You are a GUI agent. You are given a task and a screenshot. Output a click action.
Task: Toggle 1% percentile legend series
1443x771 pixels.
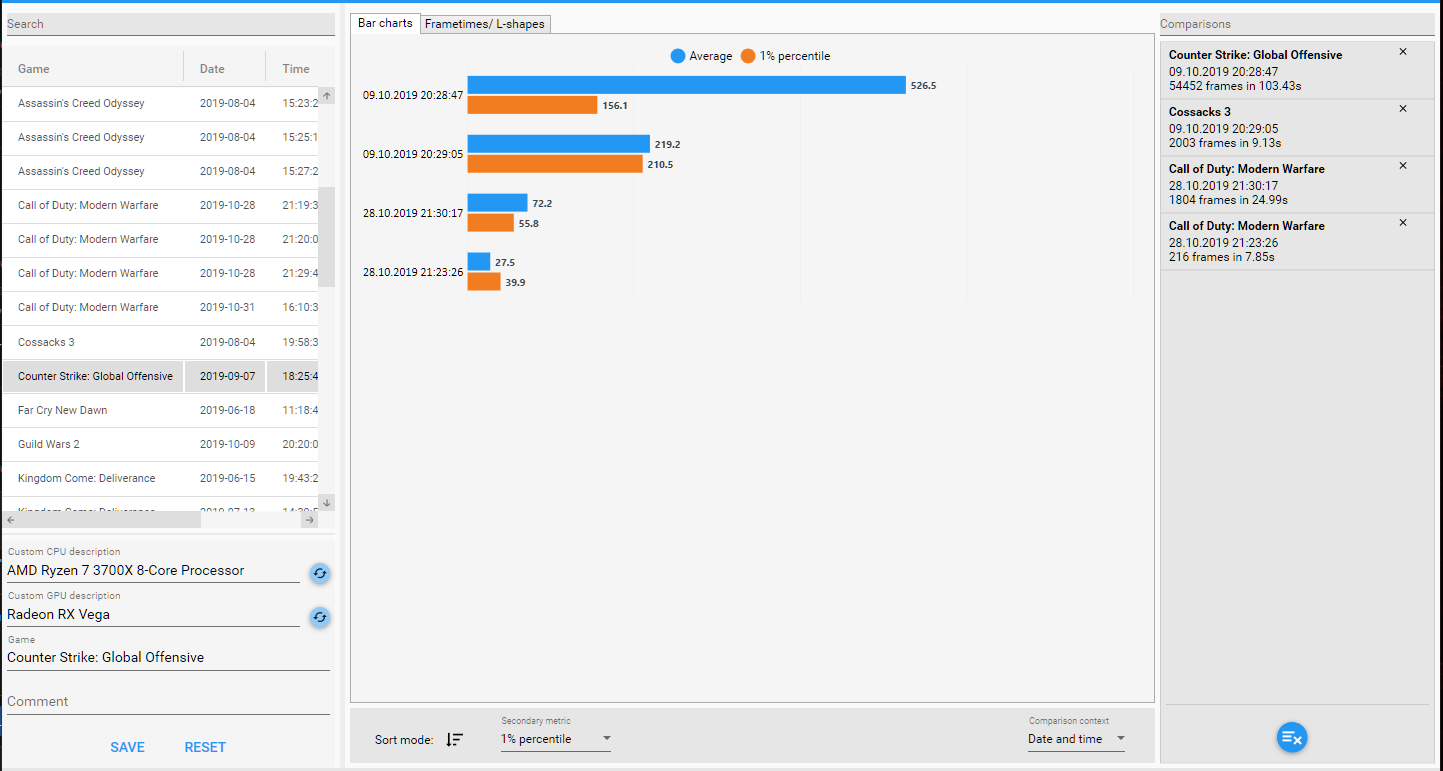786,56
